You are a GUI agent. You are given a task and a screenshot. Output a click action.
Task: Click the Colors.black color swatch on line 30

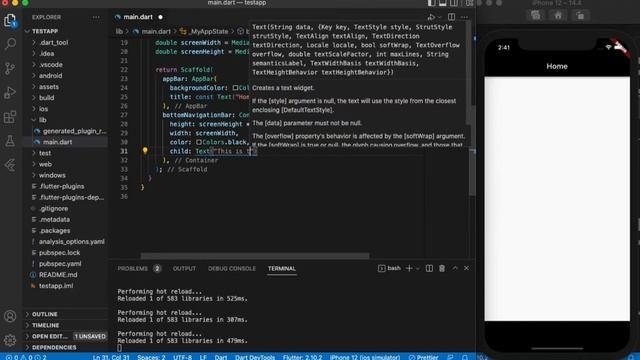(199, 142)
